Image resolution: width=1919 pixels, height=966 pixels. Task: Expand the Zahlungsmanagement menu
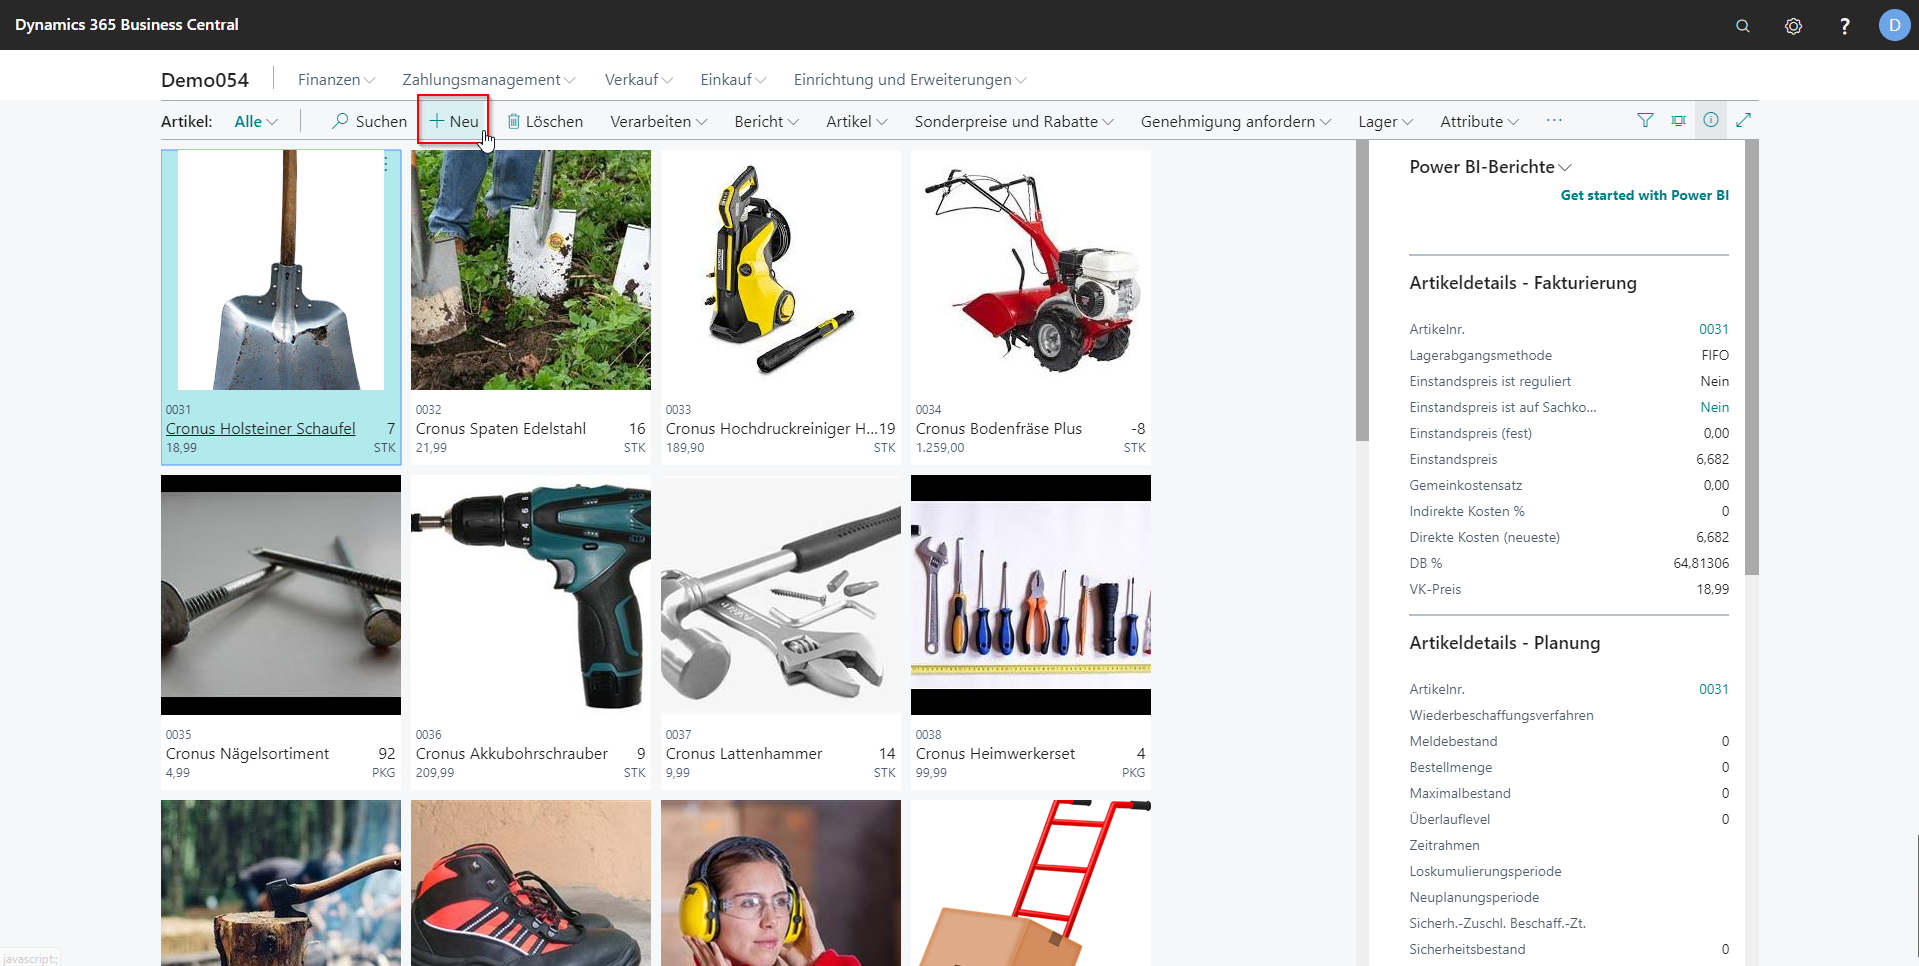[x=489, y=79]
